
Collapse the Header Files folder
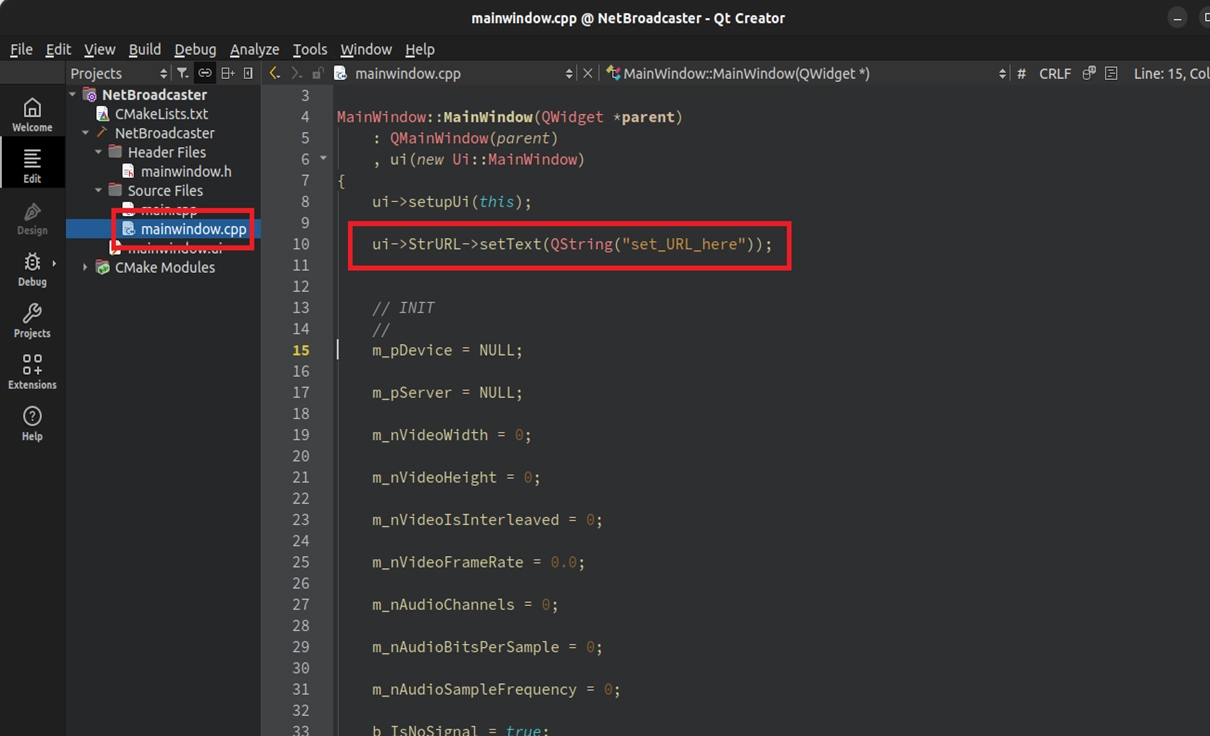(x=99, y=152)
